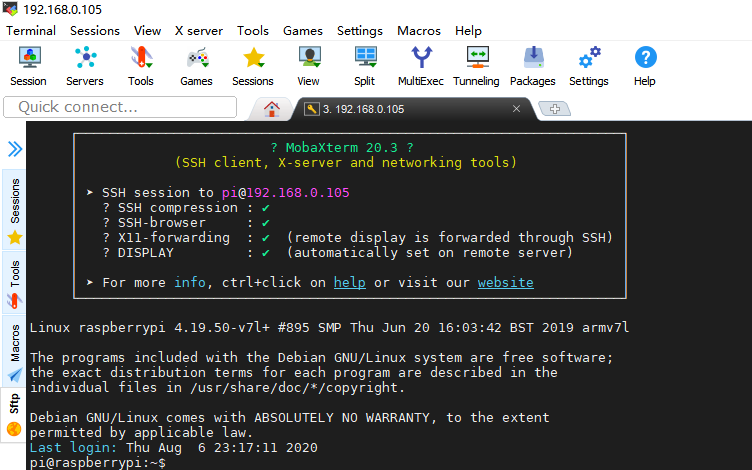Open the X server menu

click(199, 31)
